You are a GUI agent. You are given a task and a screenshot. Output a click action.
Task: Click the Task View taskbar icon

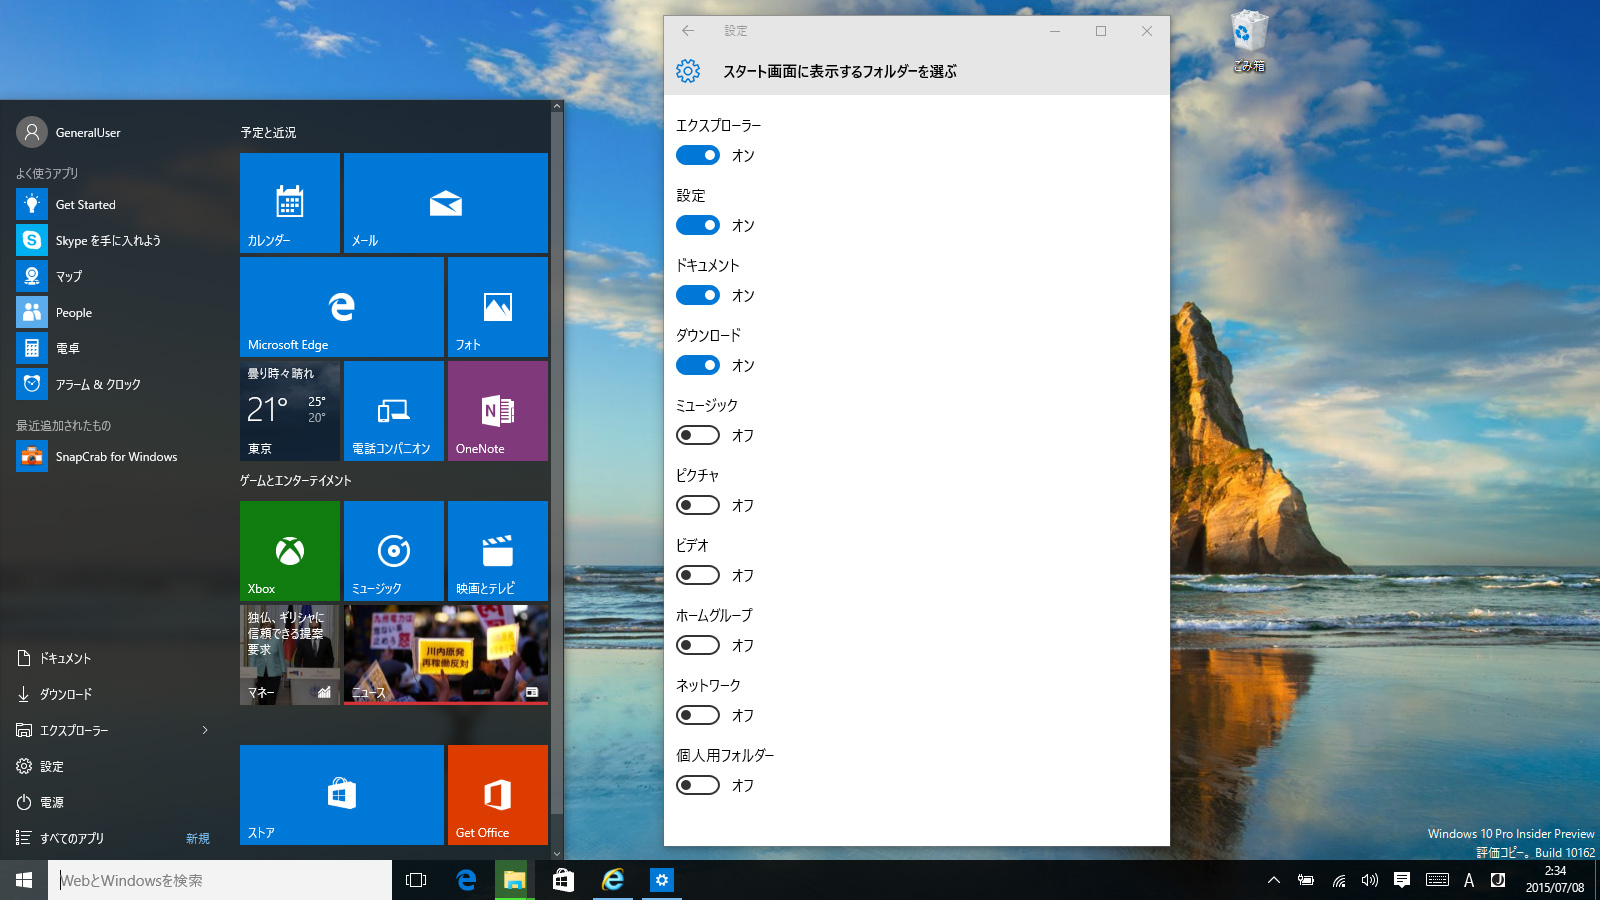[416, 880]
